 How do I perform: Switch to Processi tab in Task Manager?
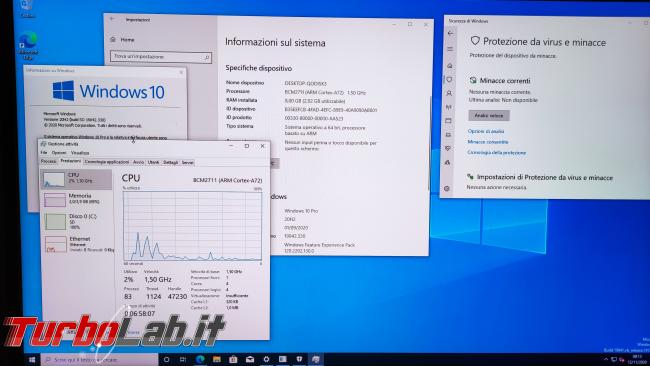(x=49, y=162)
